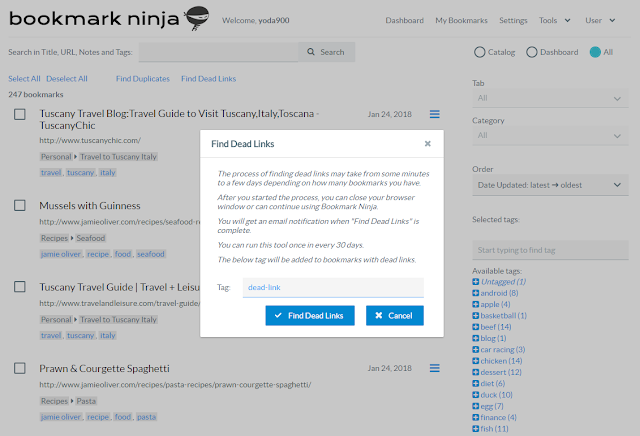640x436 pixels.
Task: Click Find Dead Links link above list
Action: 209,79
